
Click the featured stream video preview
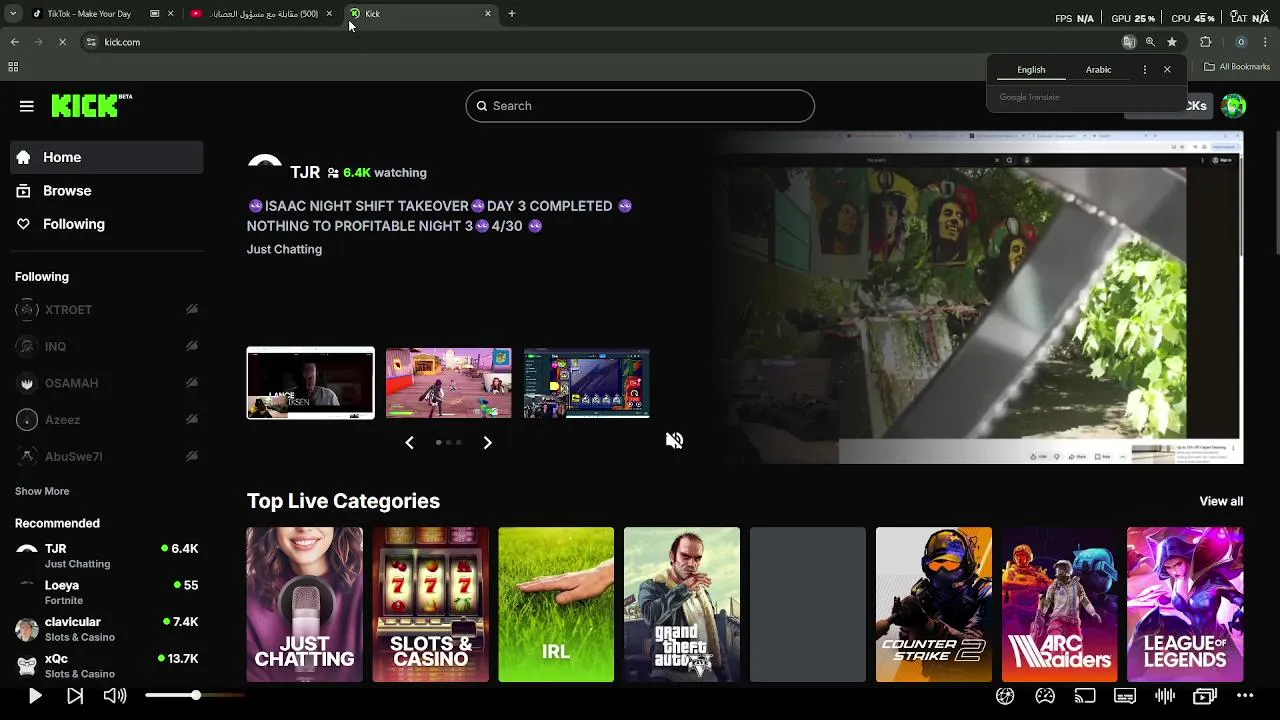pos(980,298)
